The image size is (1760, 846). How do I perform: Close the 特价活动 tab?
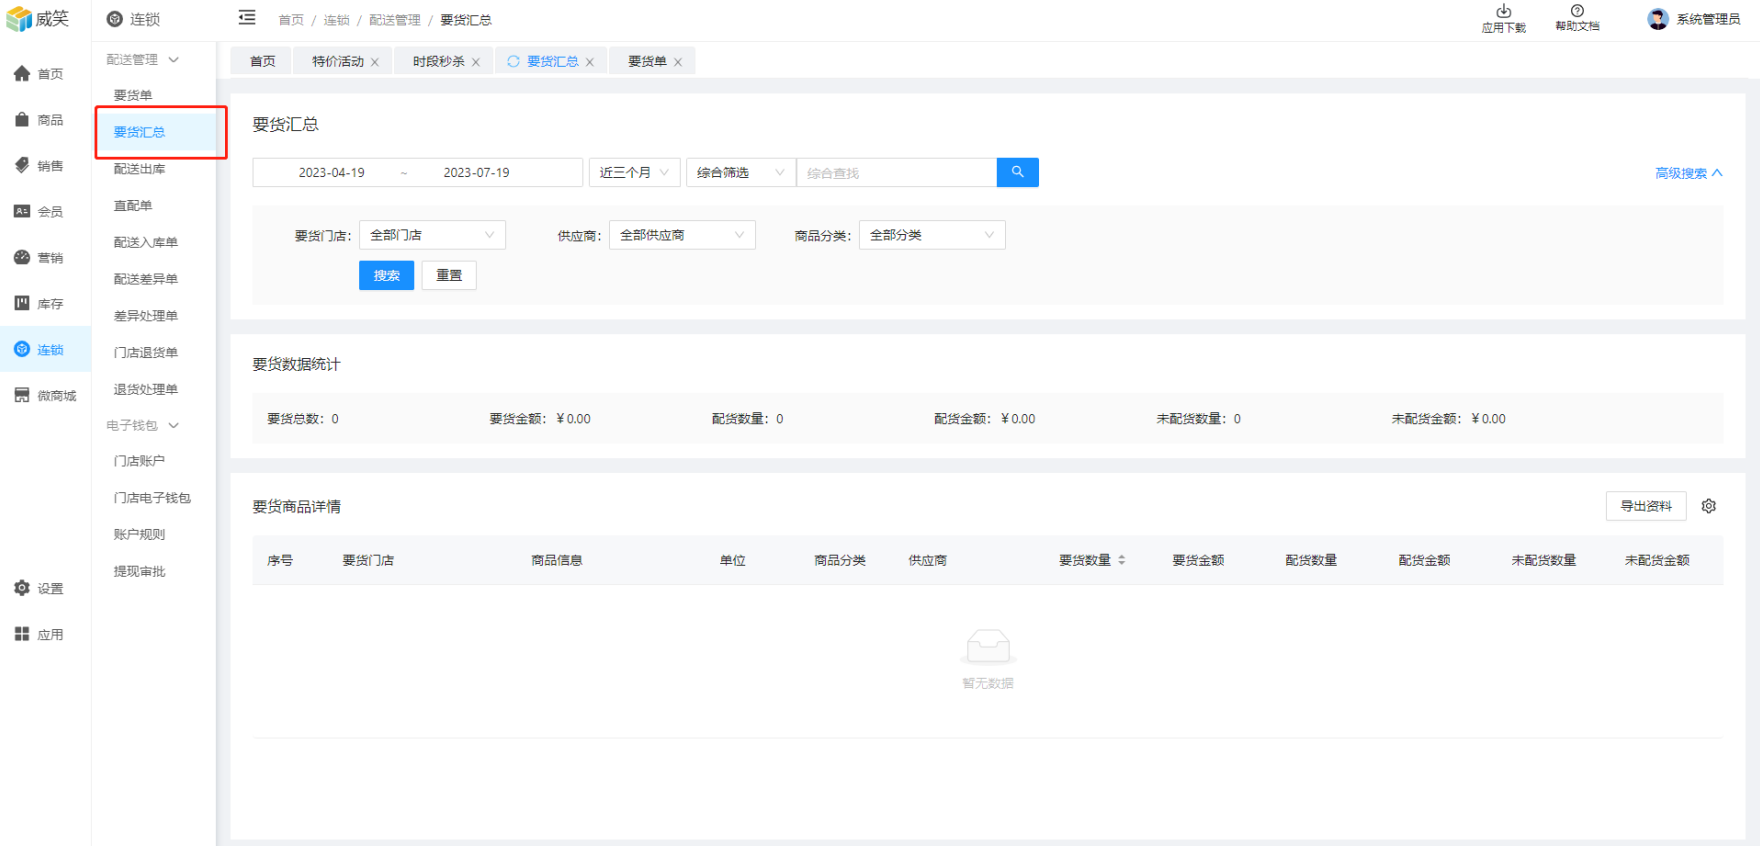coord(375,62)
